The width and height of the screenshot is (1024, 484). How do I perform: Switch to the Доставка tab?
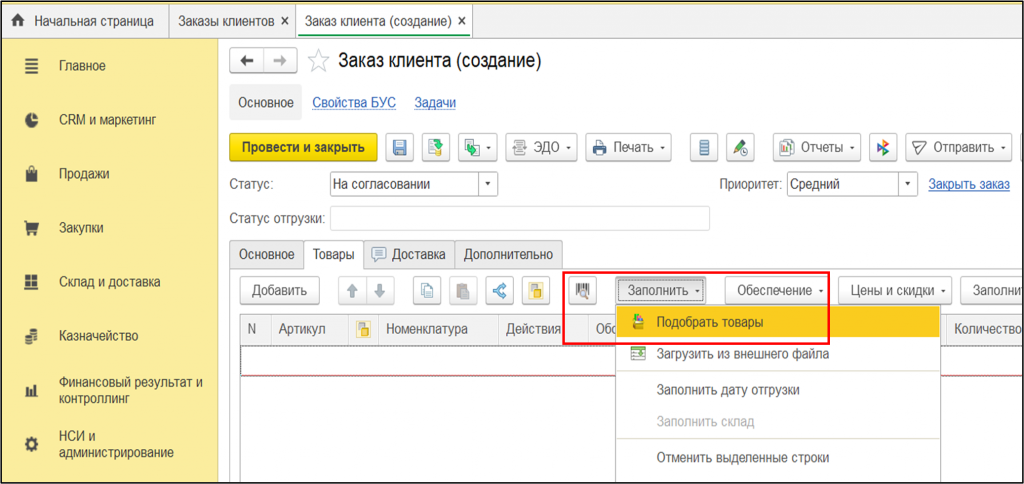[x=409, y=254]
